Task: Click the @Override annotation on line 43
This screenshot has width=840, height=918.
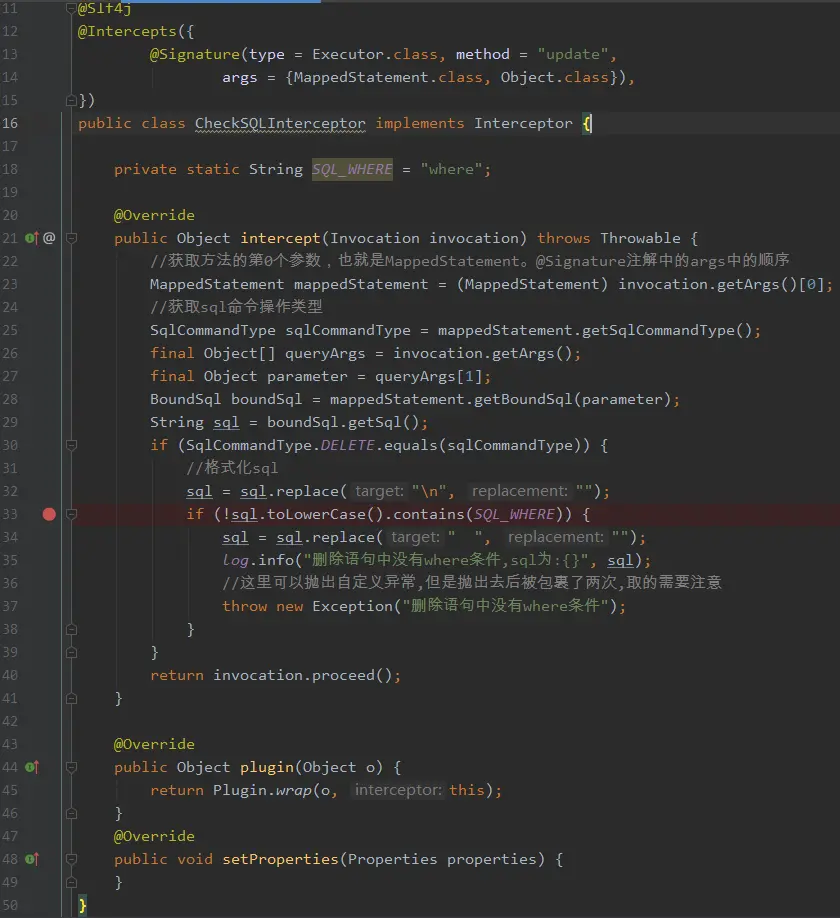Action: point(154,744)
